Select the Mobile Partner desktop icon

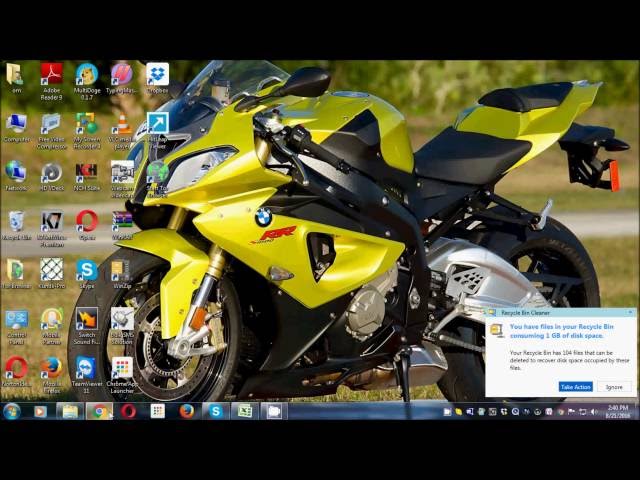(x=51, y=327)
